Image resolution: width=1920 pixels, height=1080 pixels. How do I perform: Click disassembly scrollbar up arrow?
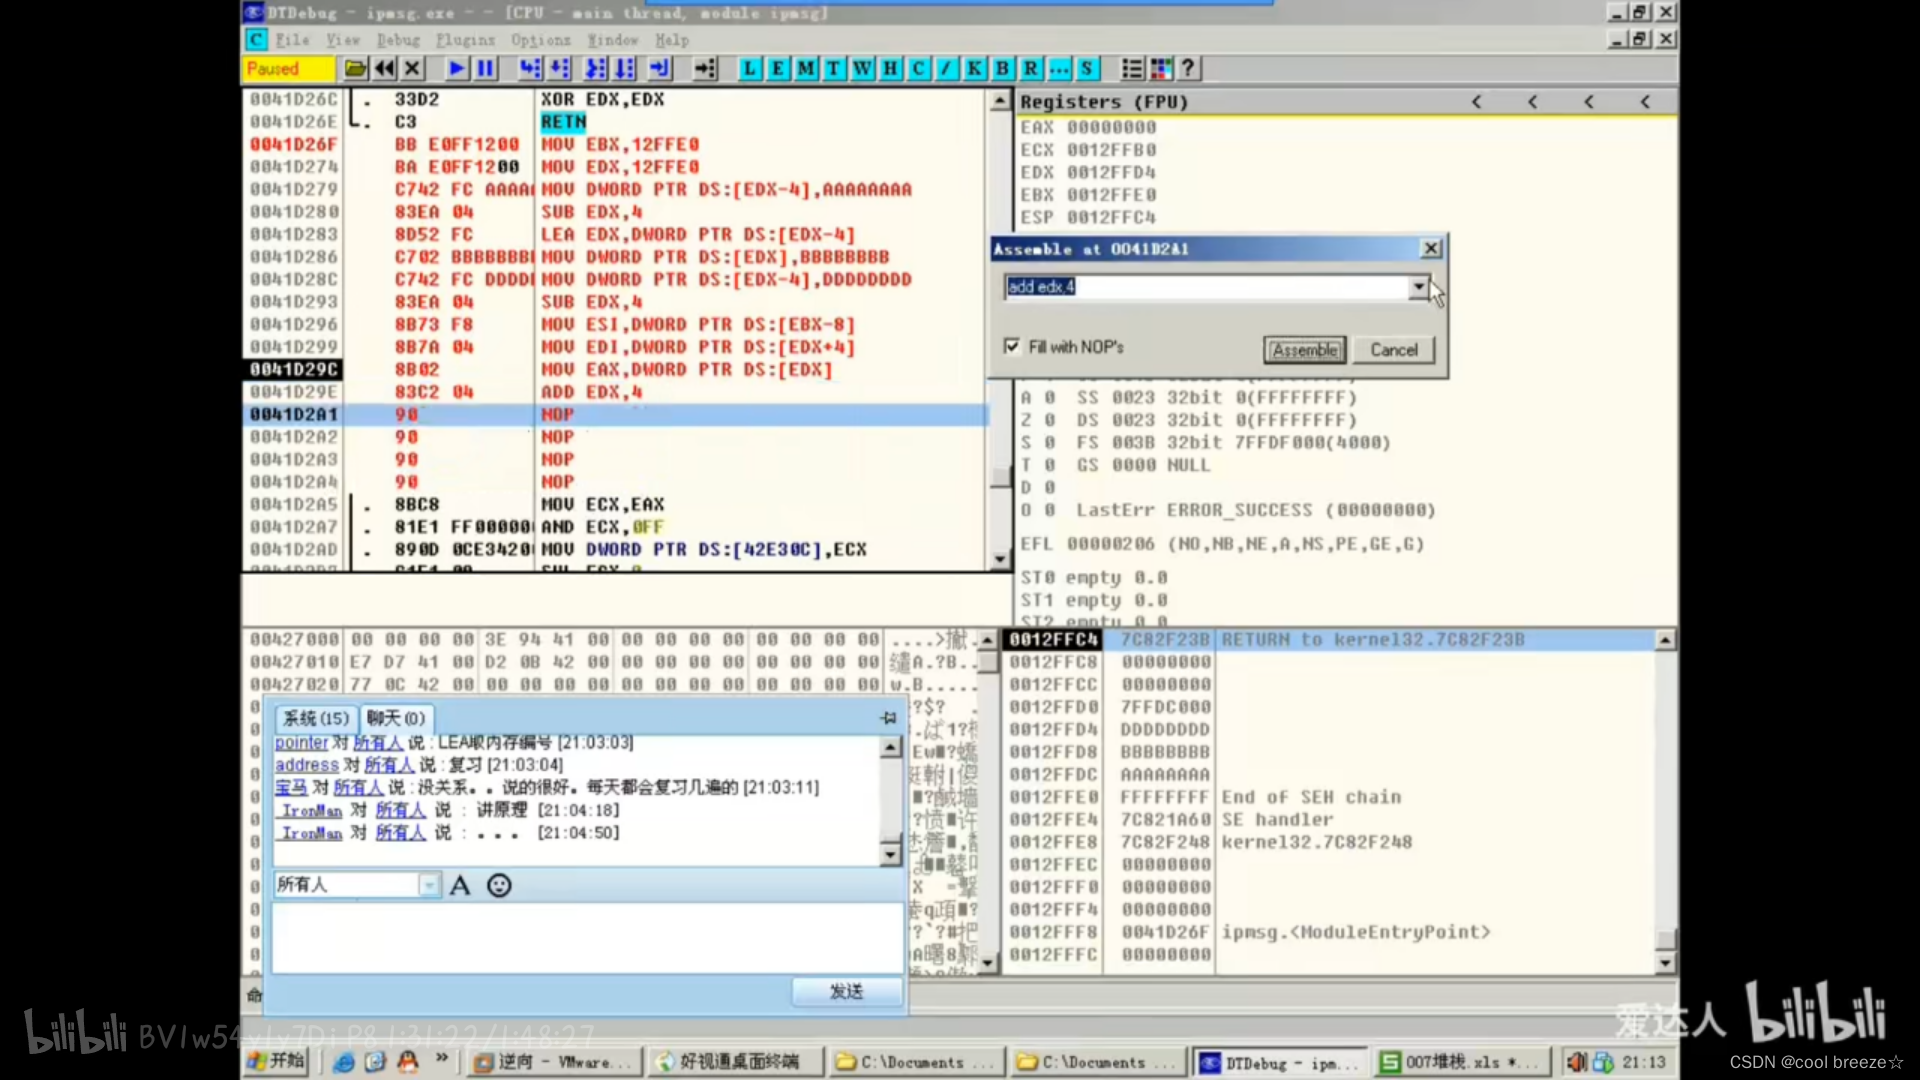click(x=1000, y=101)
